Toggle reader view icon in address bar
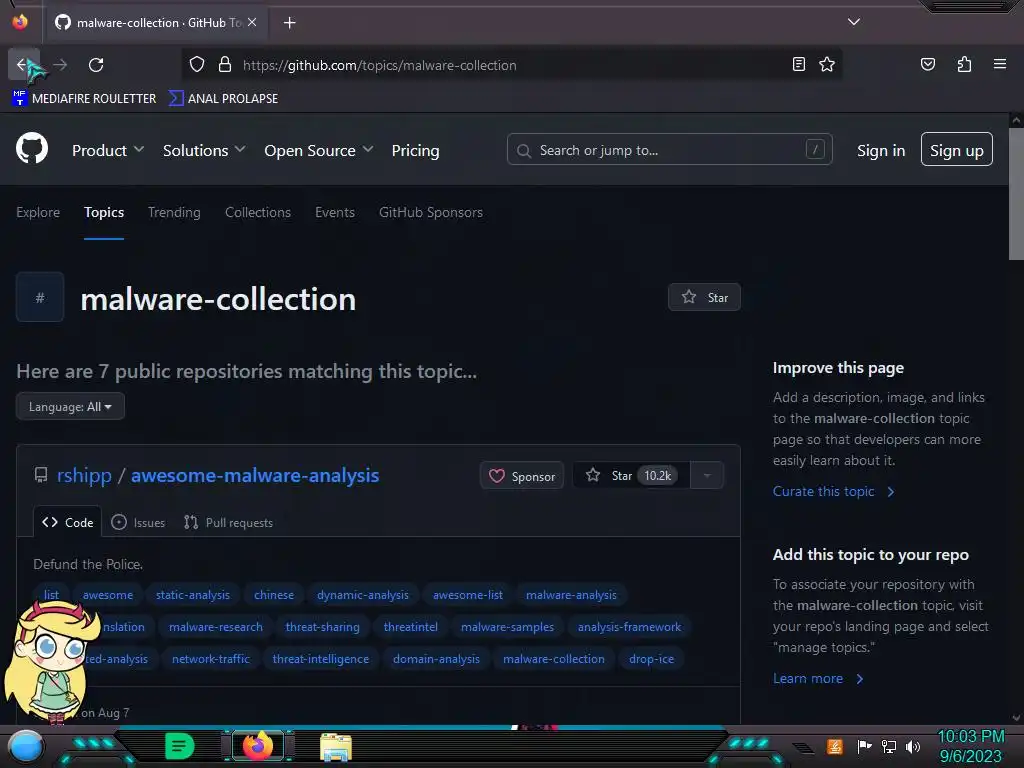Screen dimensions: 1024x768 click(x=798, y=65)
